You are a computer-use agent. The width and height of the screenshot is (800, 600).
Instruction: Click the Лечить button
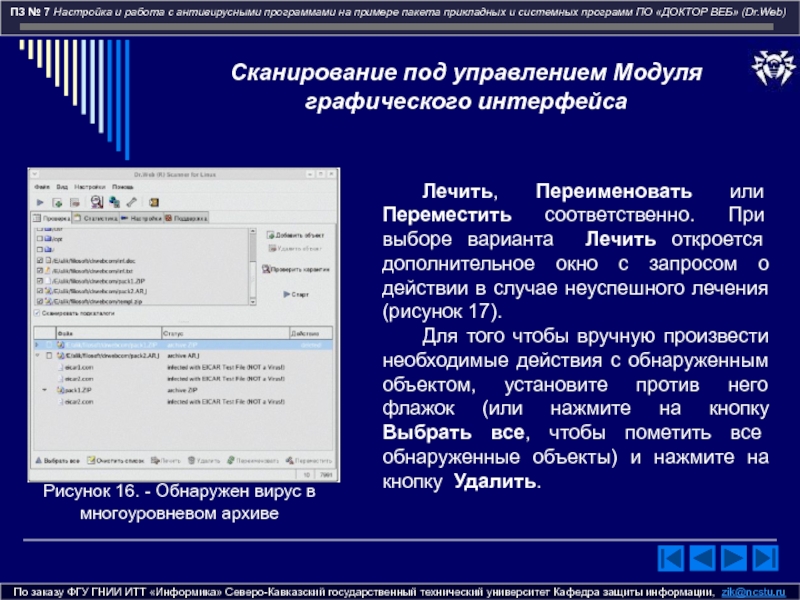(x=166, y=461)
